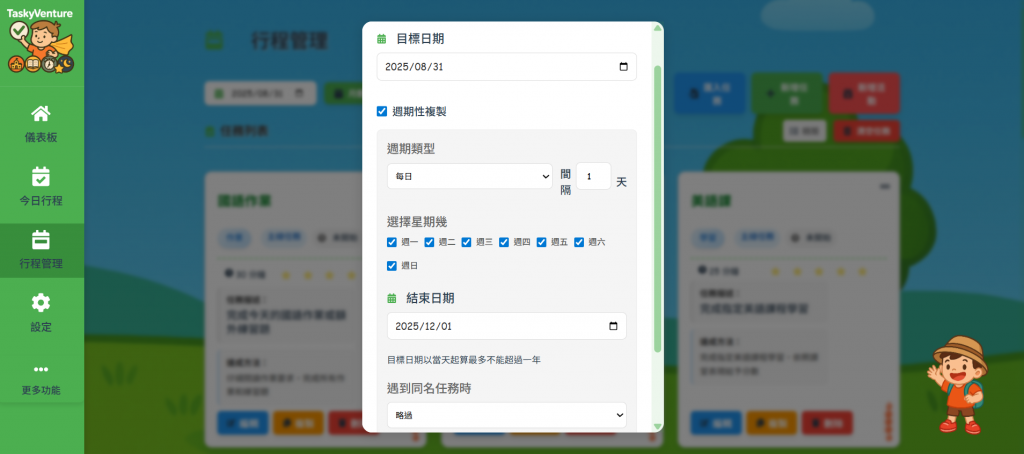Show 更多功能 three-dots menu

[x=41, y=379]
